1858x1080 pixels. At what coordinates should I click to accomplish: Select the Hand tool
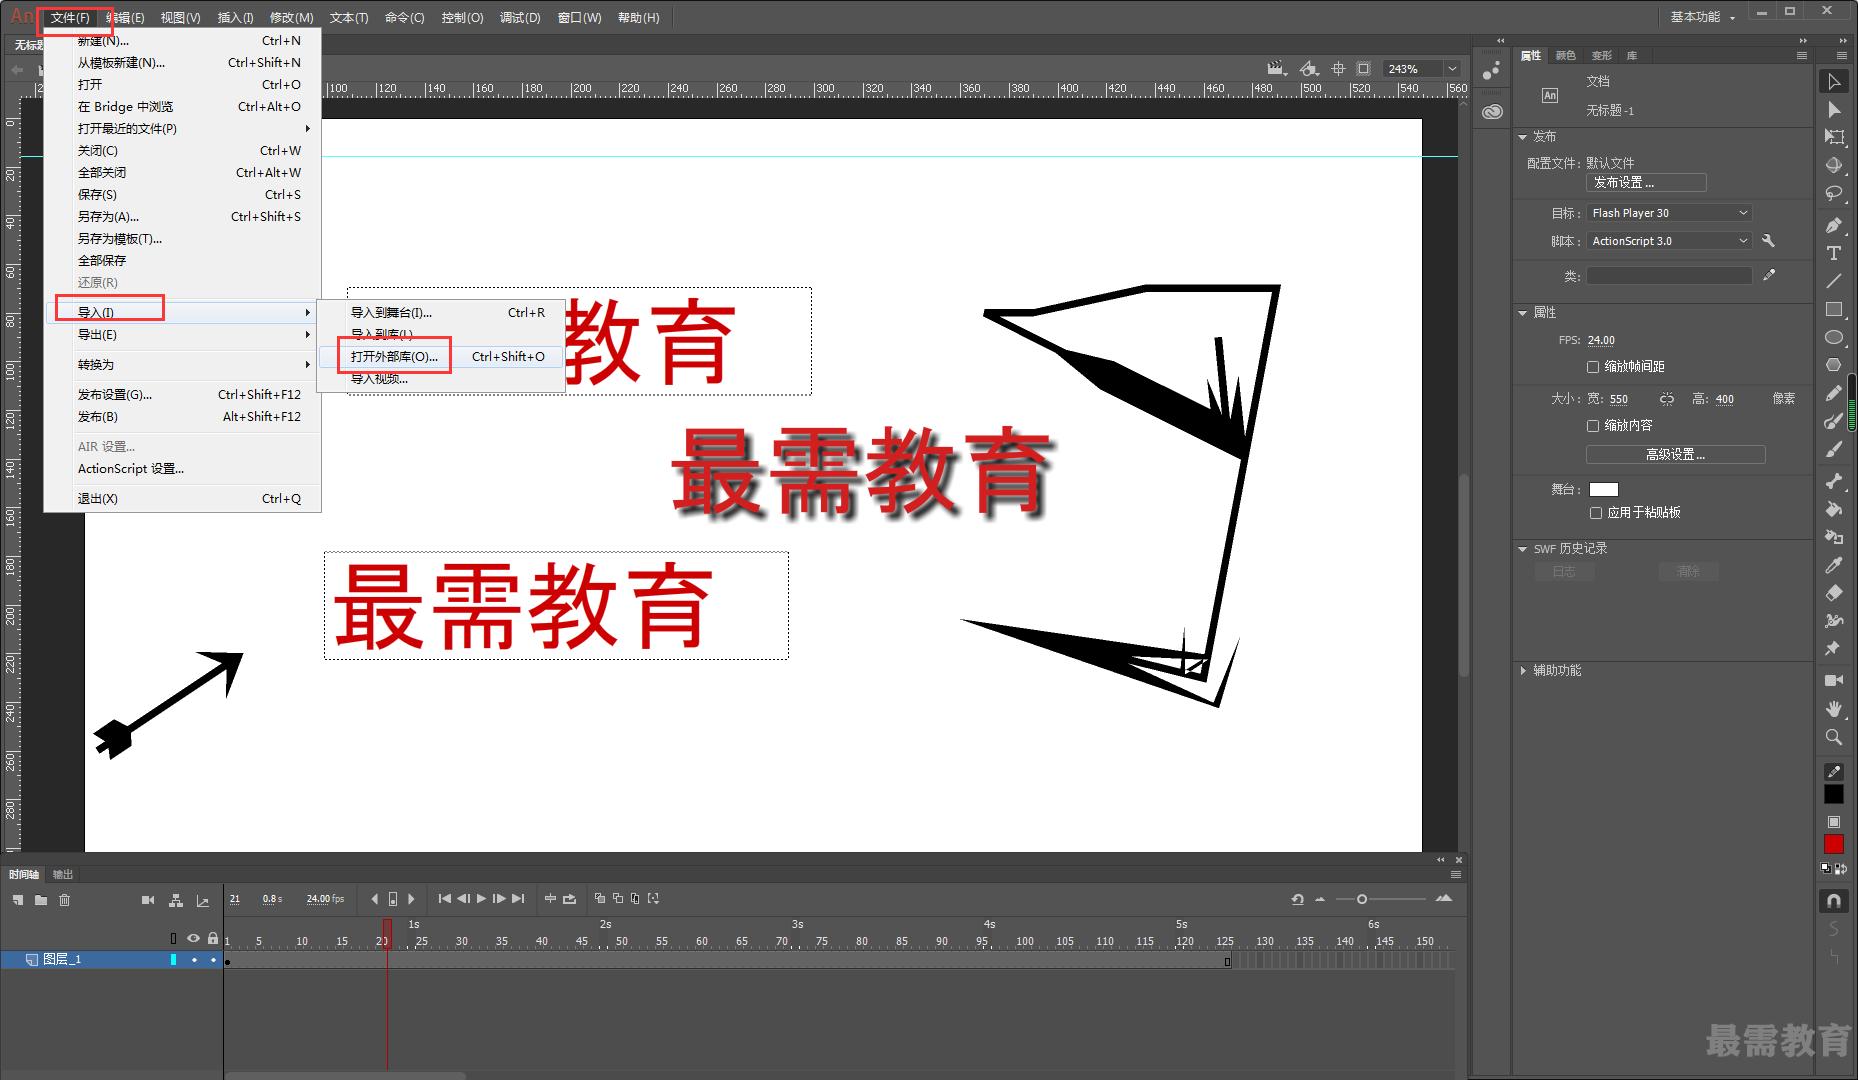point(1834,708)
